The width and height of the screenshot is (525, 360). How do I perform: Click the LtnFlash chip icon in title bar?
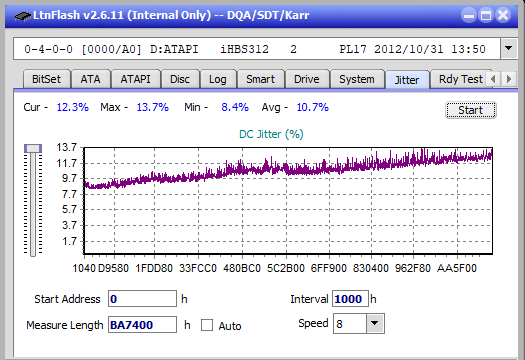pos(22,16)
